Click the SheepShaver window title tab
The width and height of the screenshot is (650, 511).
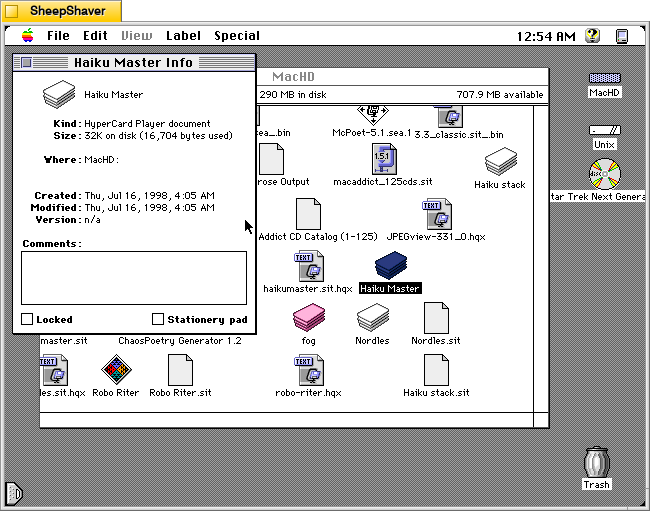[x=61, y=11]
